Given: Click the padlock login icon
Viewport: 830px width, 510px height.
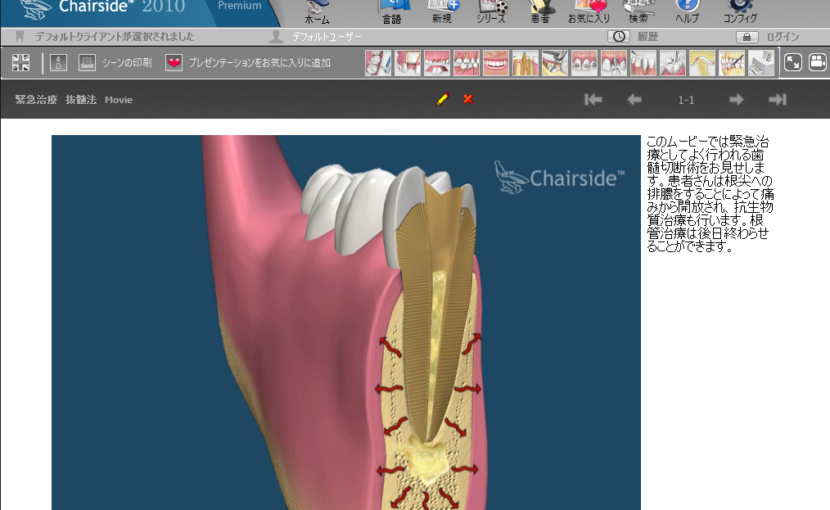Looking at the screenshot, I should tap(747, 37).
